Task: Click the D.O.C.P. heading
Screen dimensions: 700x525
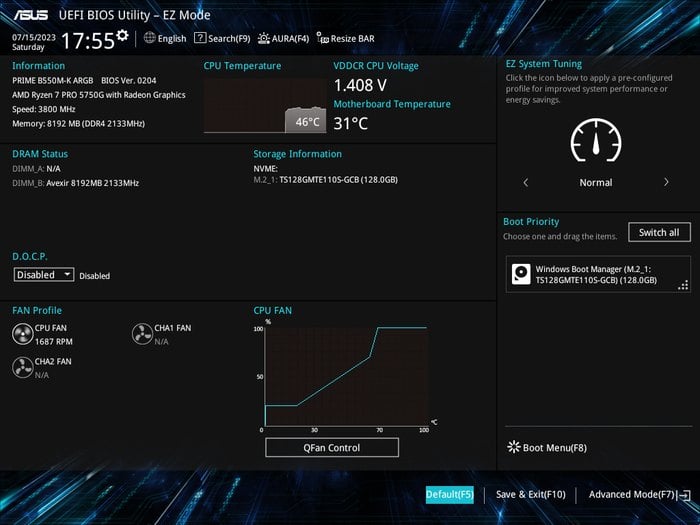Action: point(29,257)
